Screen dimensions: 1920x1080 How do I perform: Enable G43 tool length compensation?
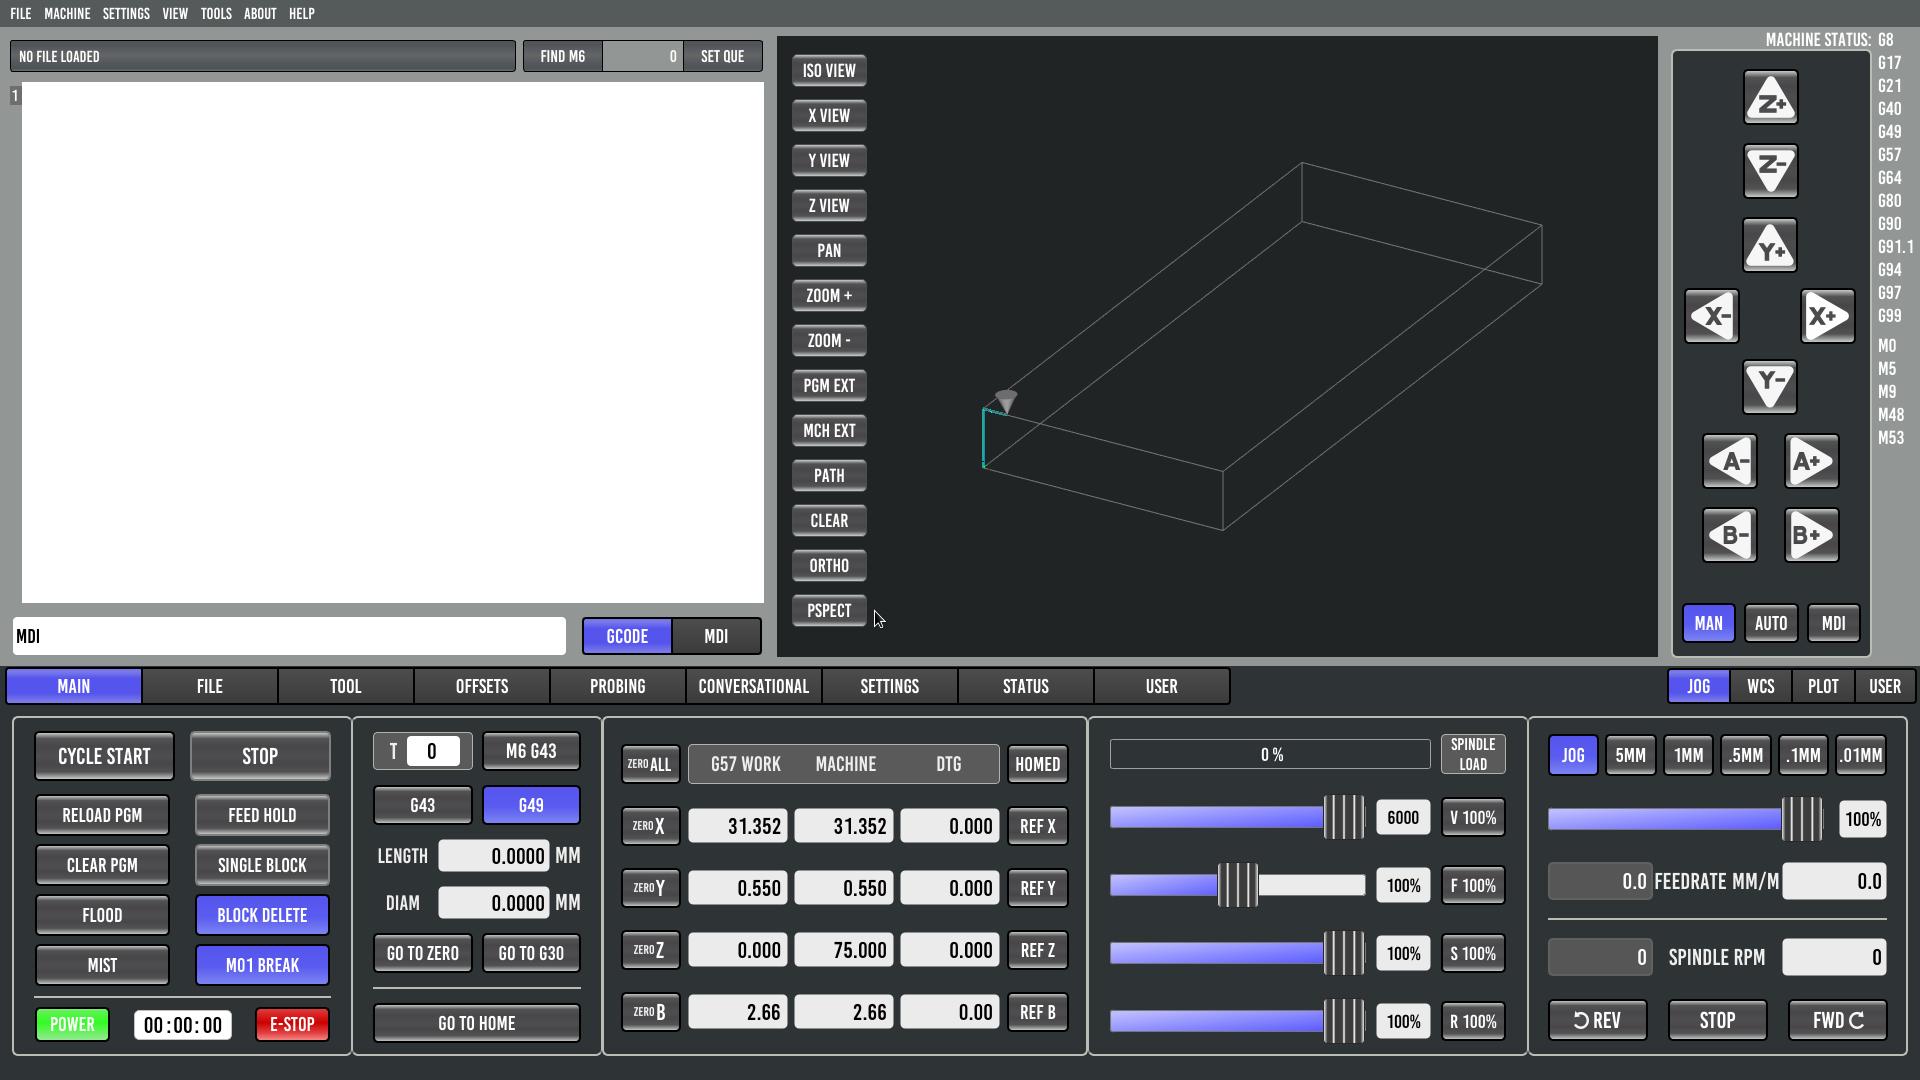coord(422,805)
